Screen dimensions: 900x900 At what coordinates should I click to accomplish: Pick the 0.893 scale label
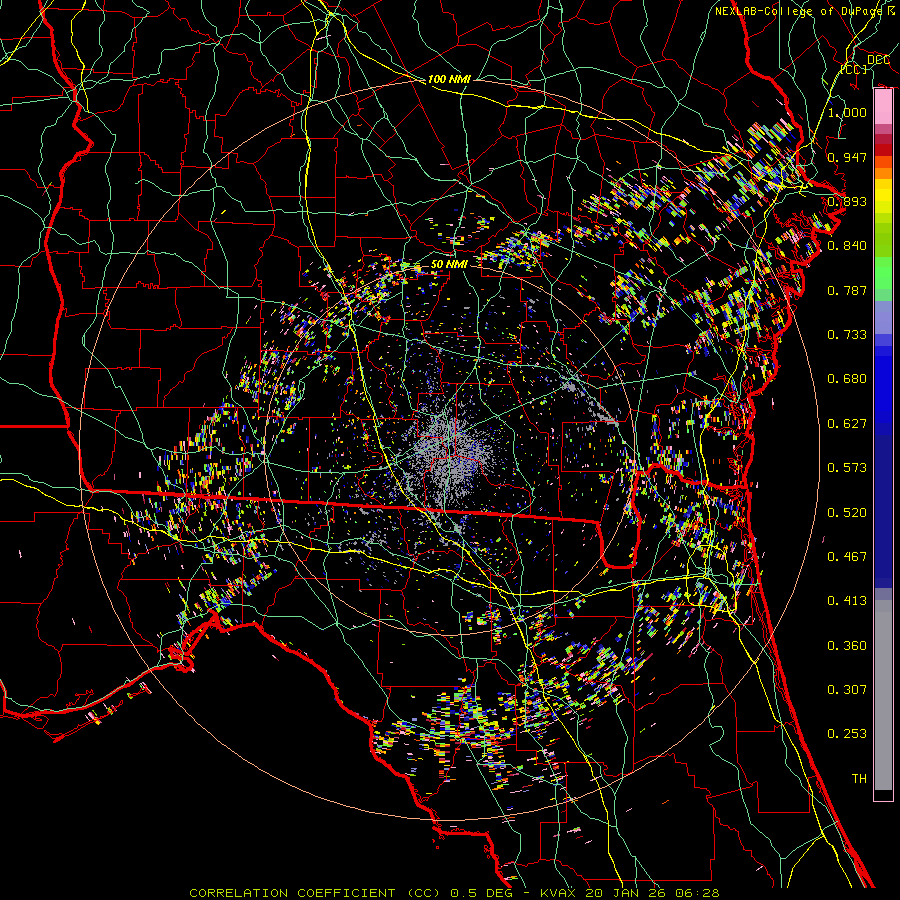click(x=847, y=202)
